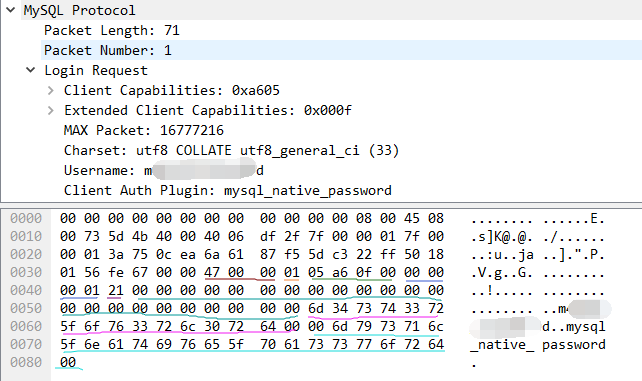Click hex offset 0080 row label
The image size is (642, 381).
pos(26,362)
